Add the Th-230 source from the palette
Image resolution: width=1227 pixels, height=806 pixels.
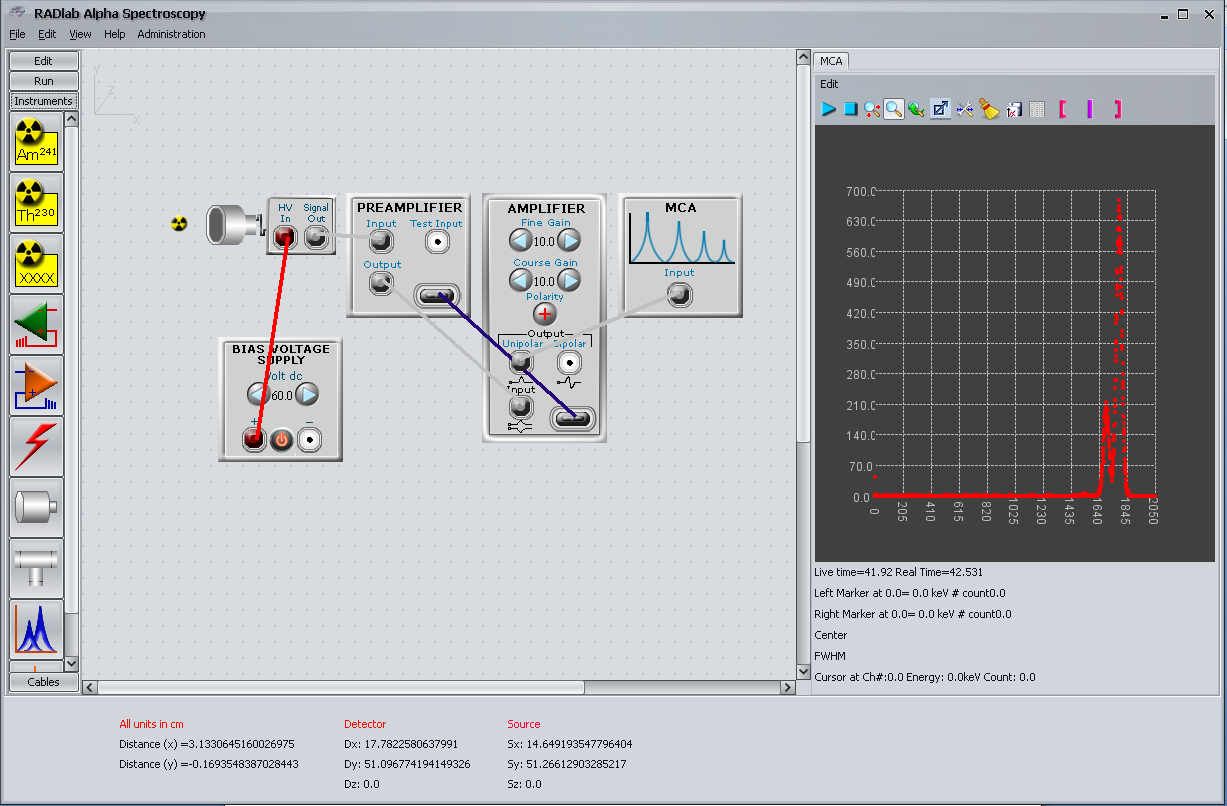(37, 203)
